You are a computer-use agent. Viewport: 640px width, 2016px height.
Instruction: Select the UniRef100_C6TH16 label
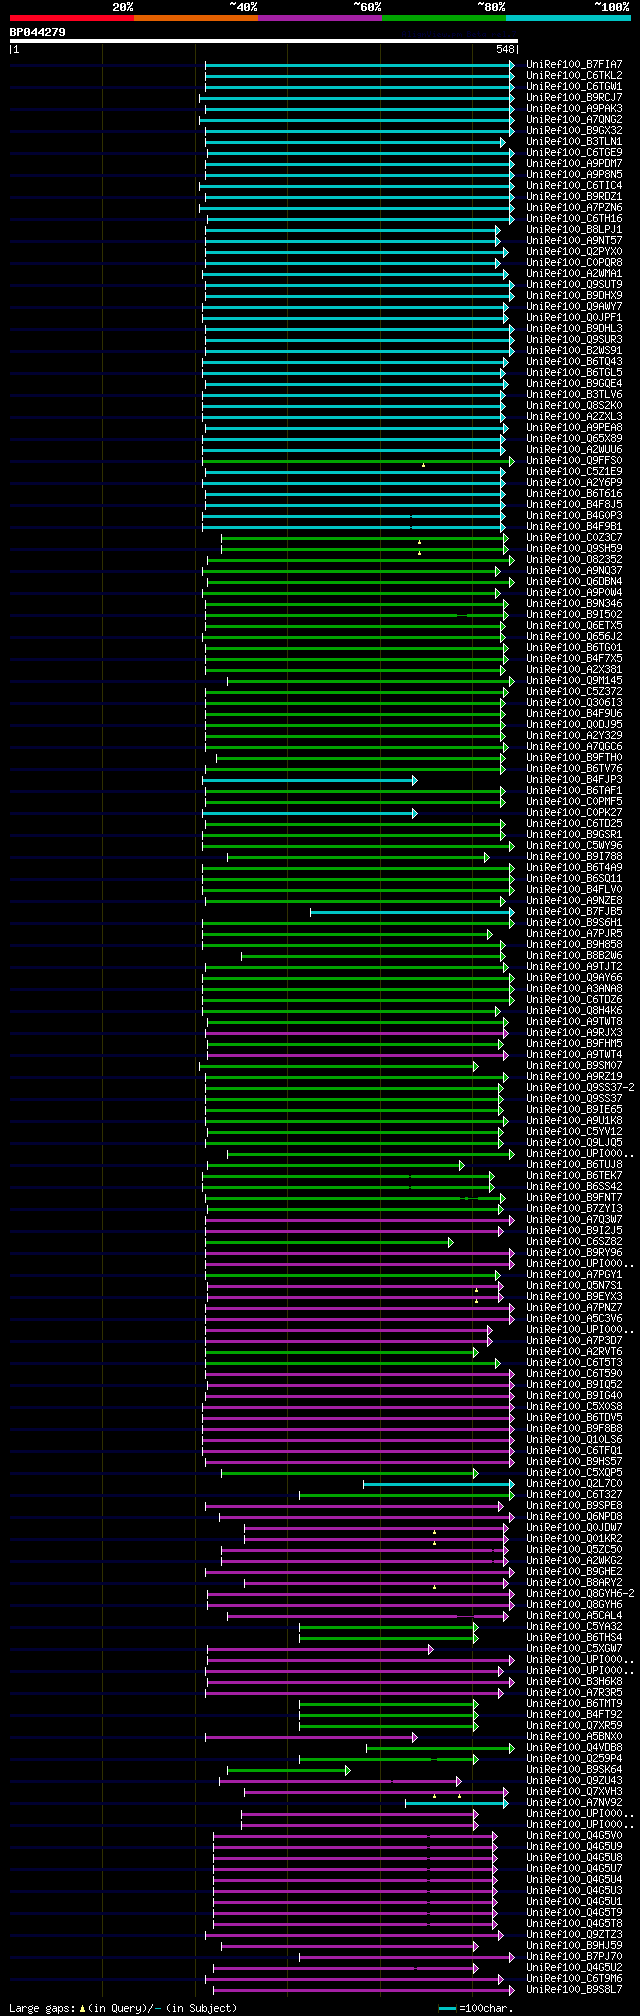tap(574, 218)
